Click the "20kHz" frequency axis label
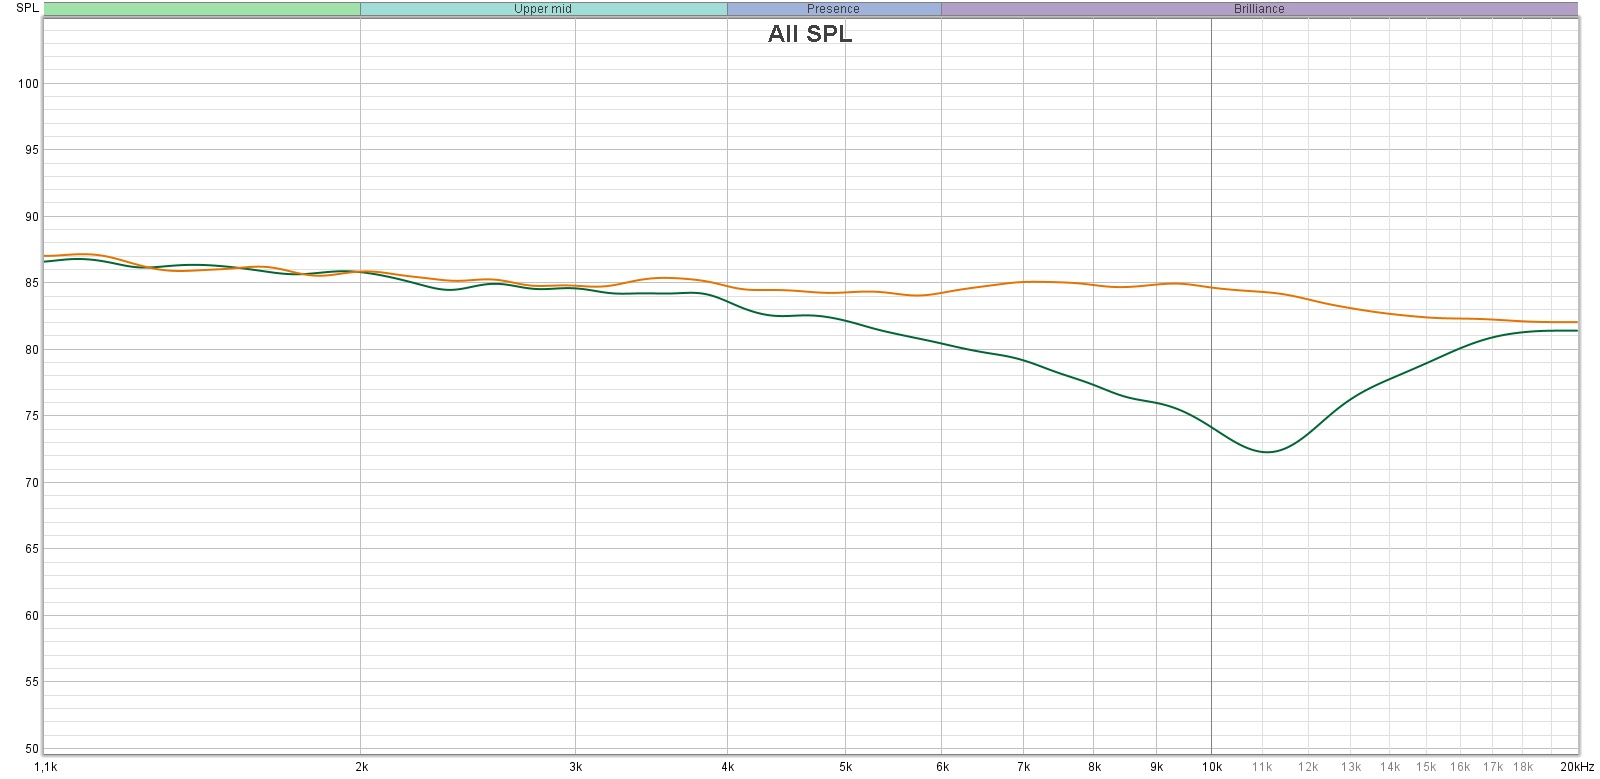1600x779 pixels. (1577, 767)
